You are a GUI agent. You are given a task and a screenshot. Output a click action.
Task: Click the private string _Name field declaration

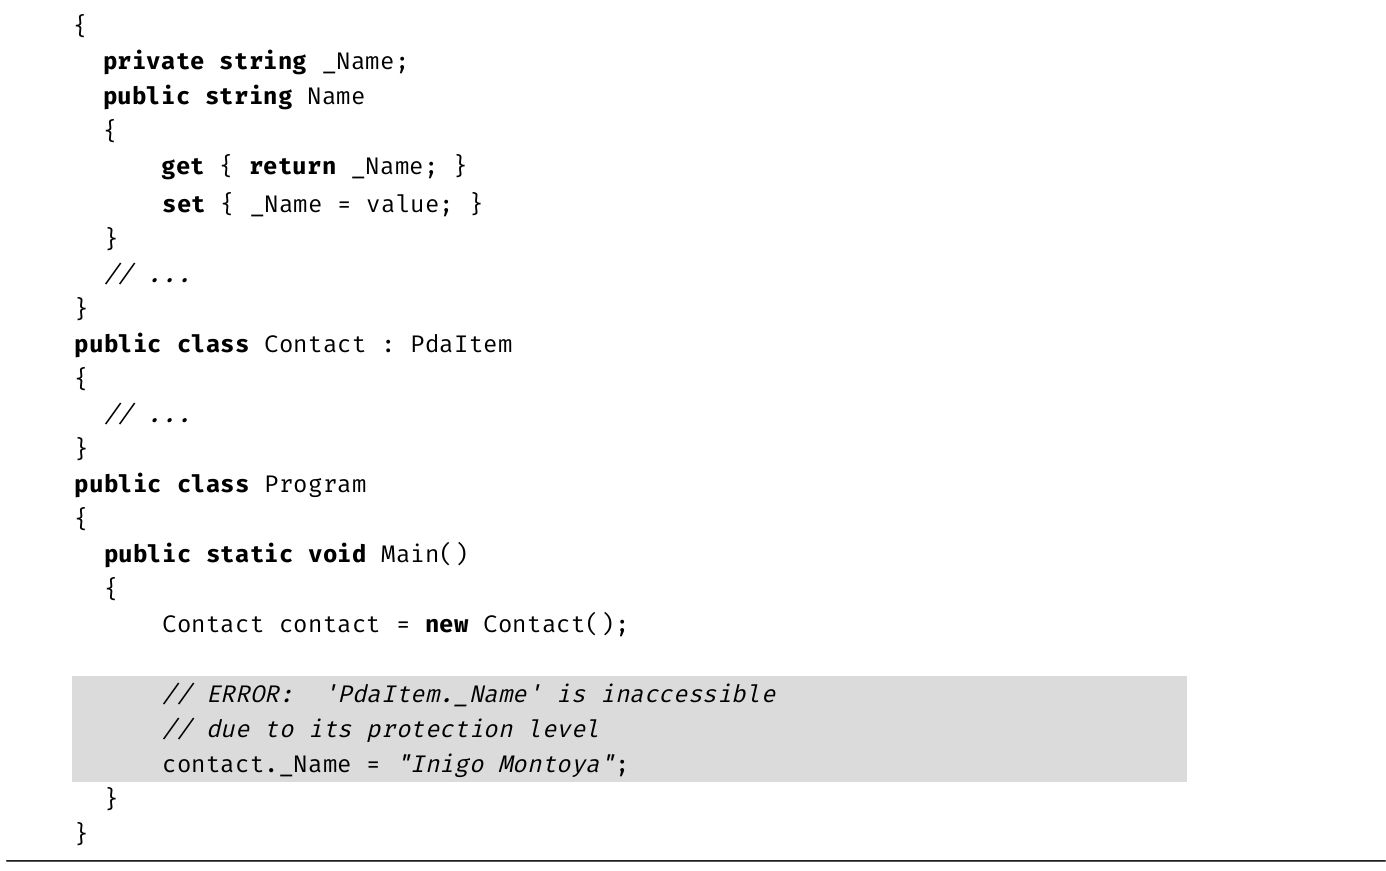coord(255,61)
